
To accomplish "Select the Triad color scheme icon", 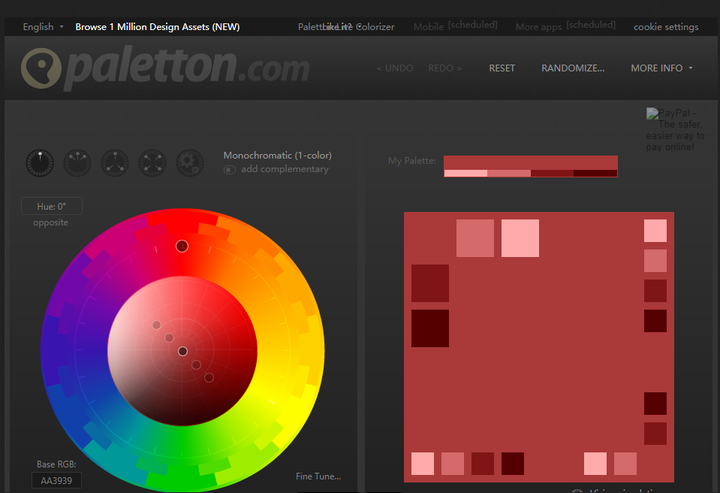I will pos(115,163).
